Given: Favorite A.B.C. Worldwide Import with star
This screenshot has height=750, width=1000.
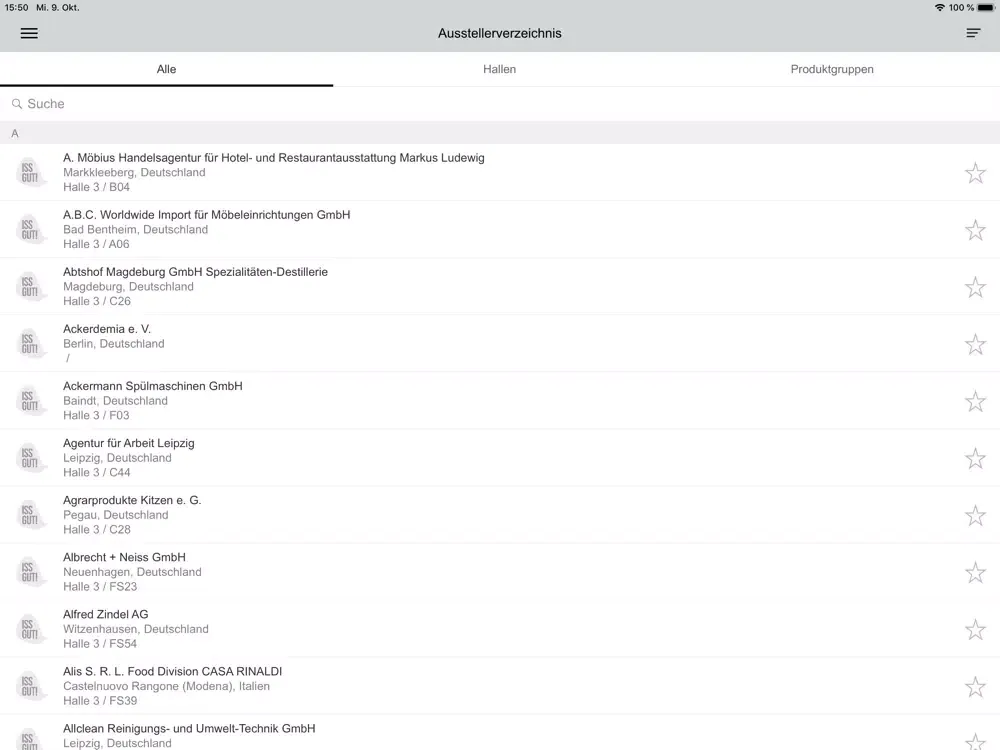Looking at the screenshot, I should point(975,230).
